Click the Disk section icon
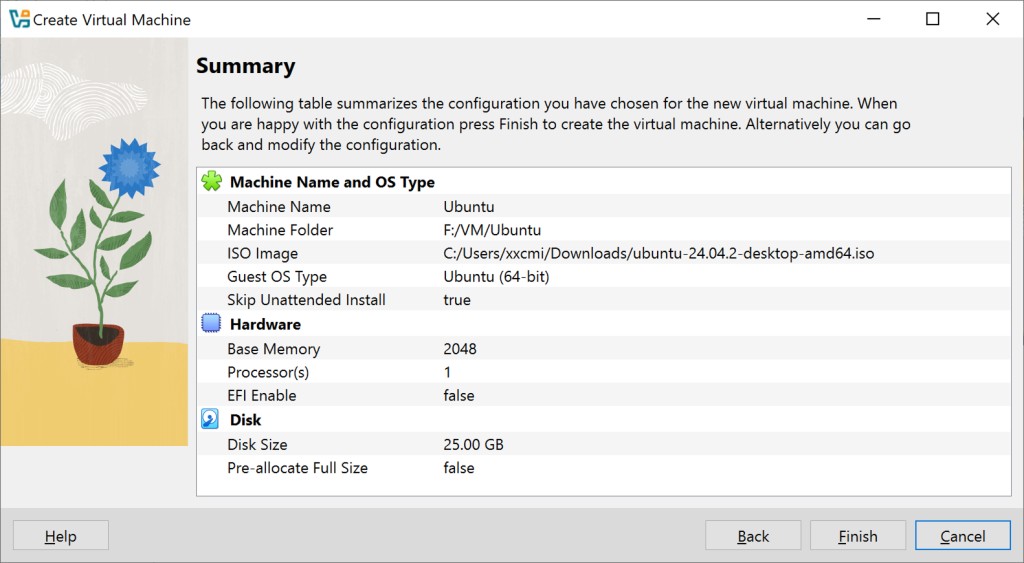 tap(210, 419)
